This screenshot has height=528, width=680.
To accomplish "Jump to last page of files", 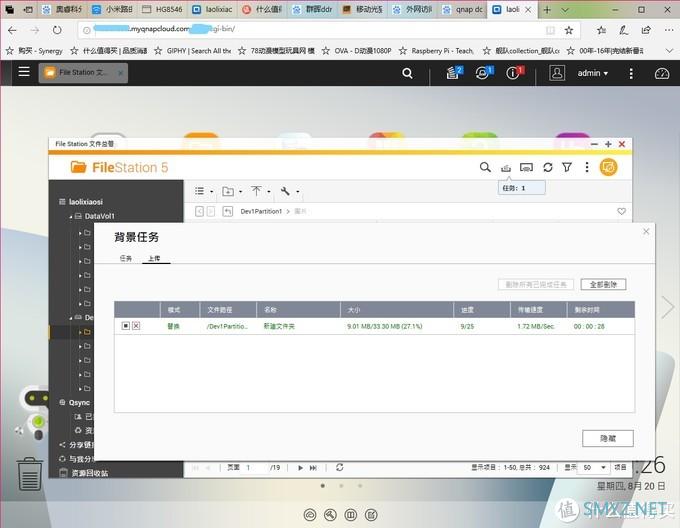I will point(313,468).
